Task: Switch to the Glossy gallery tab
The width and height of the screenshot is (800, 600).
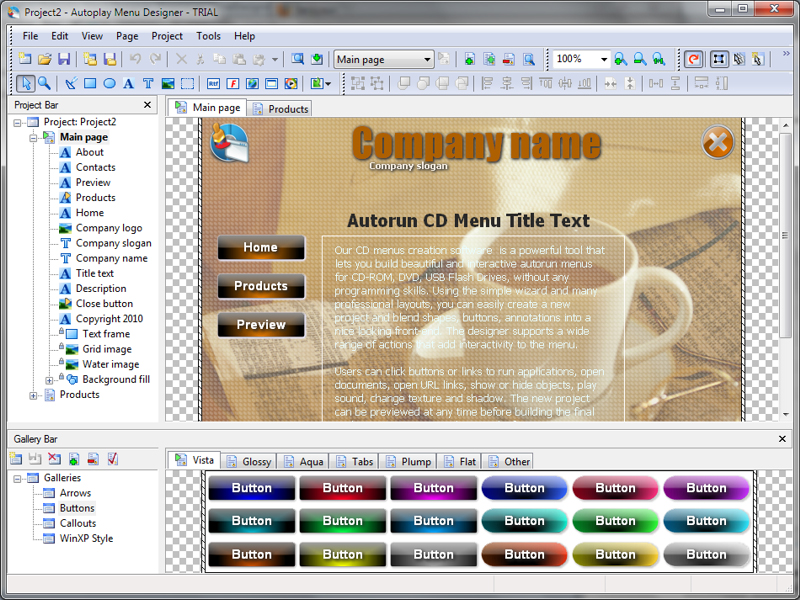Action: pos(248,461)
